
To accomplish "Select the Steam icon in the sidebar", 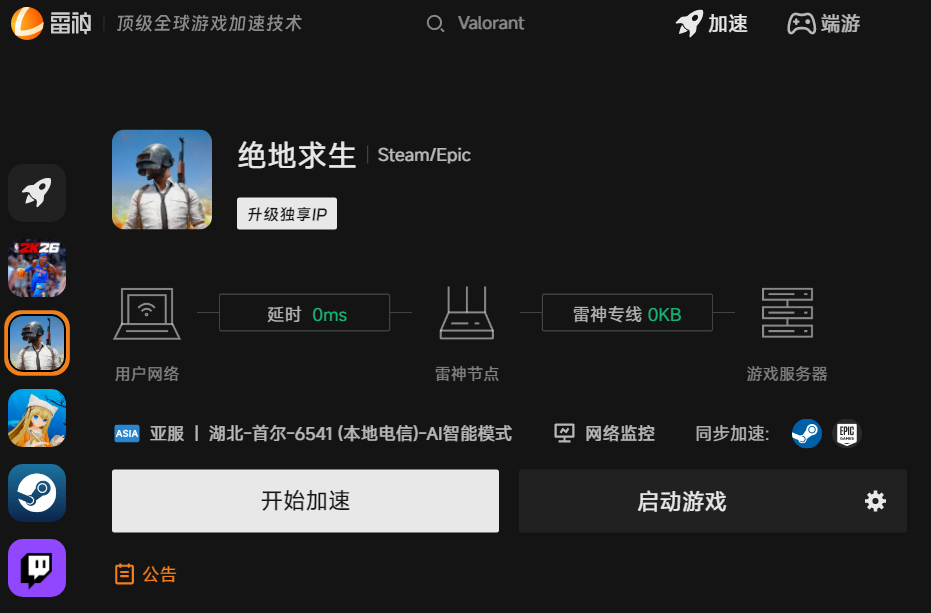I will click(x=37, y=493).
